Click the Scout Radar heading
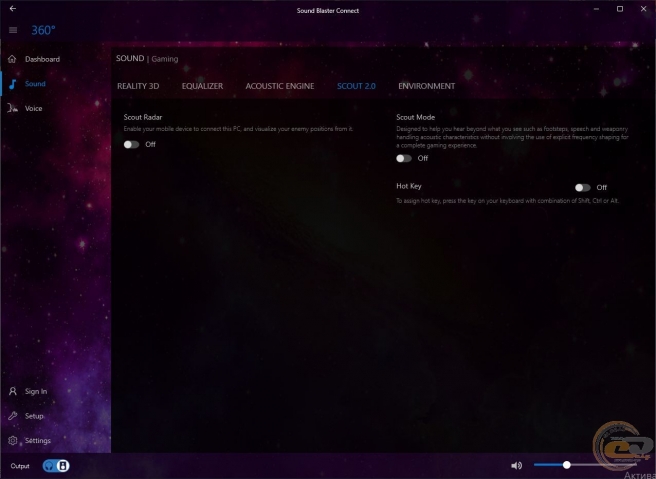This screenshot has width=656, height=479. 143,117
